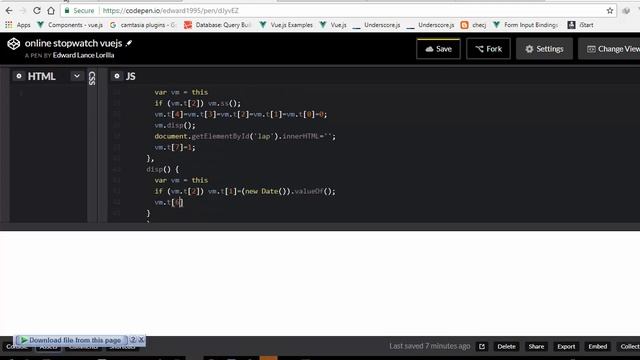Click 'Download file from this page' link
Viewport: 640px width, 360px height.
click(75, 340)
